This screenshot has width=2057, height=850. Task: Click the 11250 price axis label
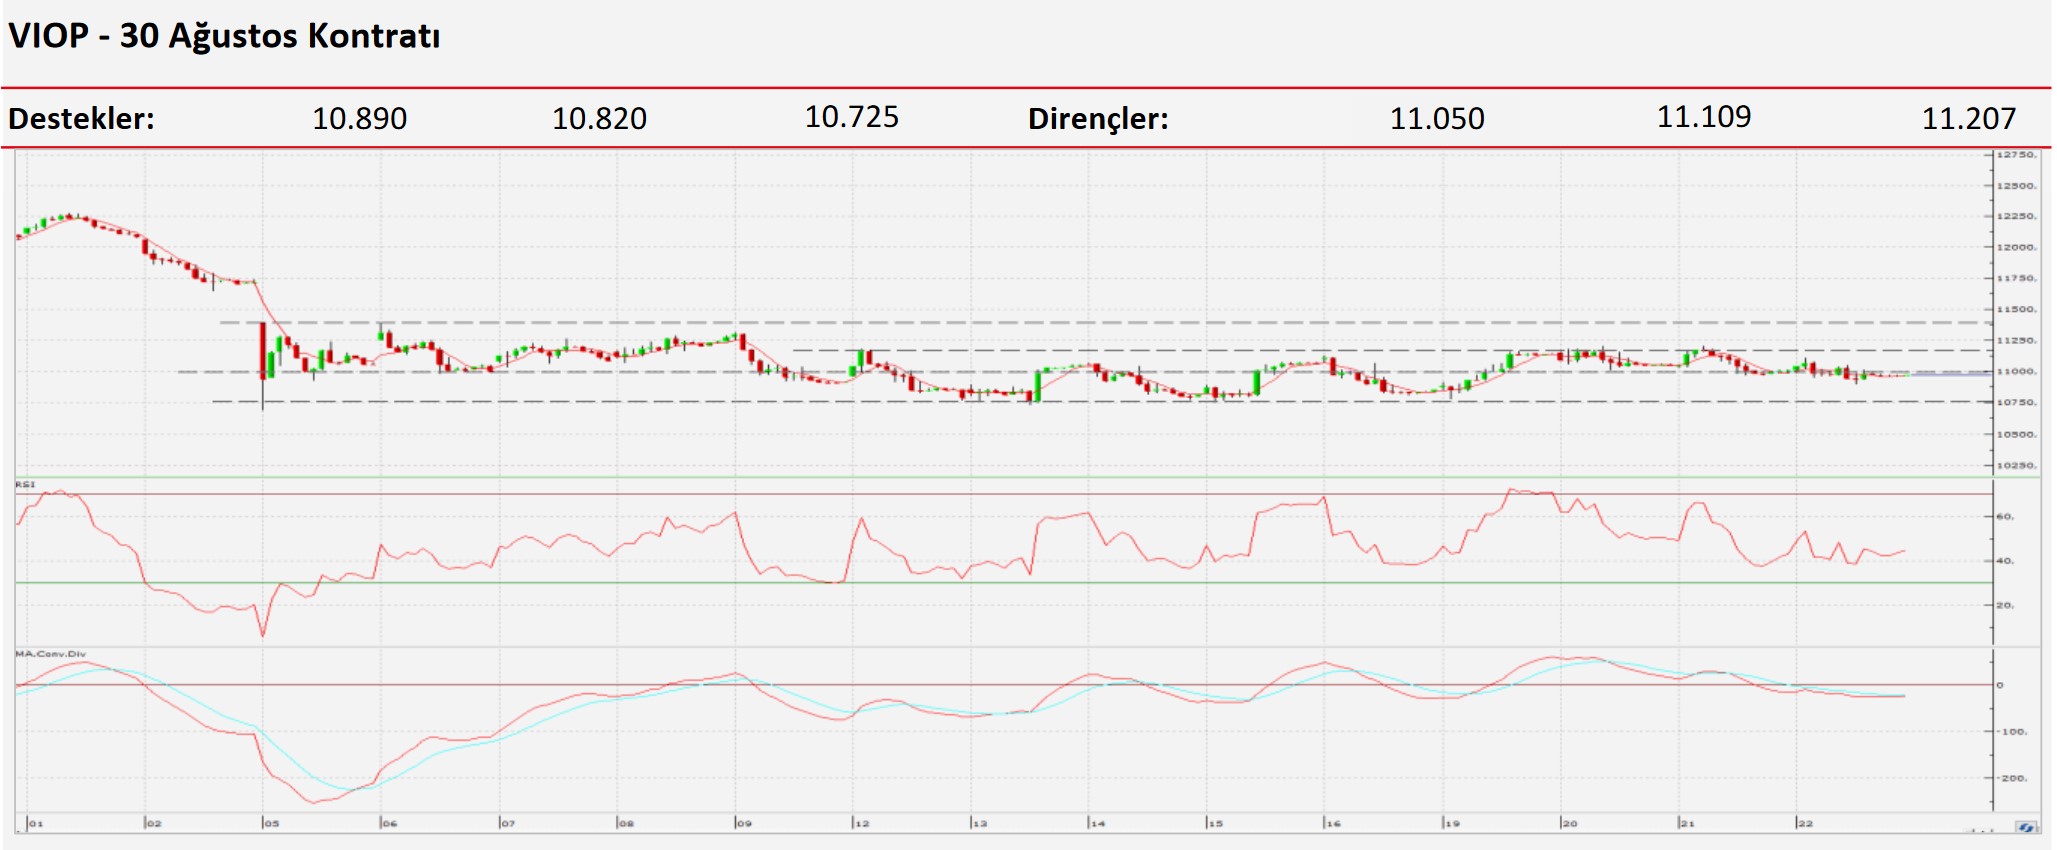click(2017, 341)
